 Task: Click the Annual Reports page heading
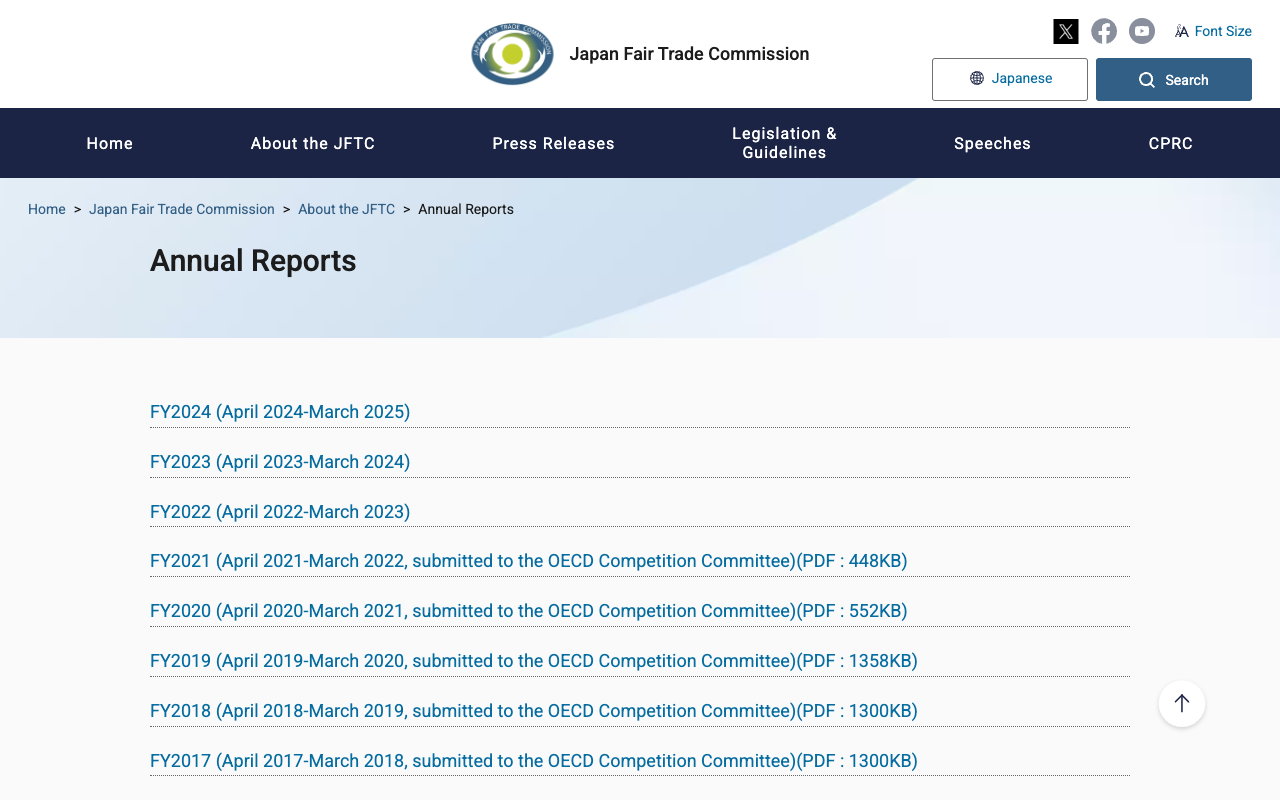point(253,261)
